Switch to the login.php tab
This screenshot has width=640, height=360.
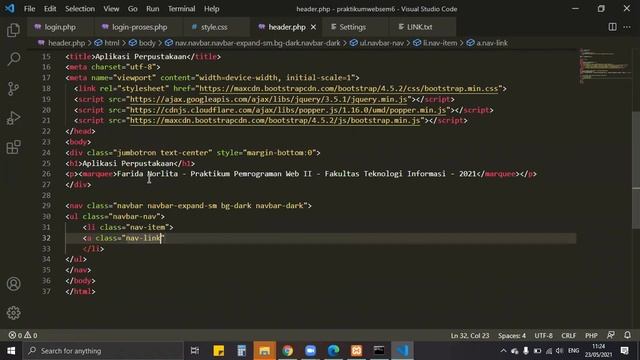pos(60,27)
